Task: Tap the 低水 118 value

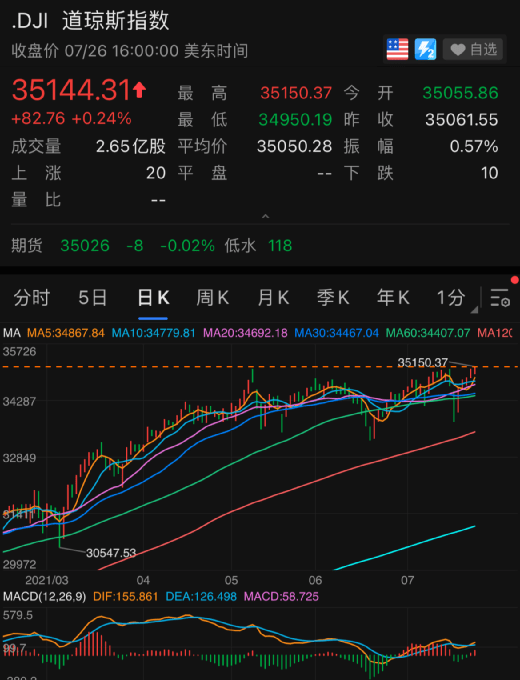Action: [280, 246]
